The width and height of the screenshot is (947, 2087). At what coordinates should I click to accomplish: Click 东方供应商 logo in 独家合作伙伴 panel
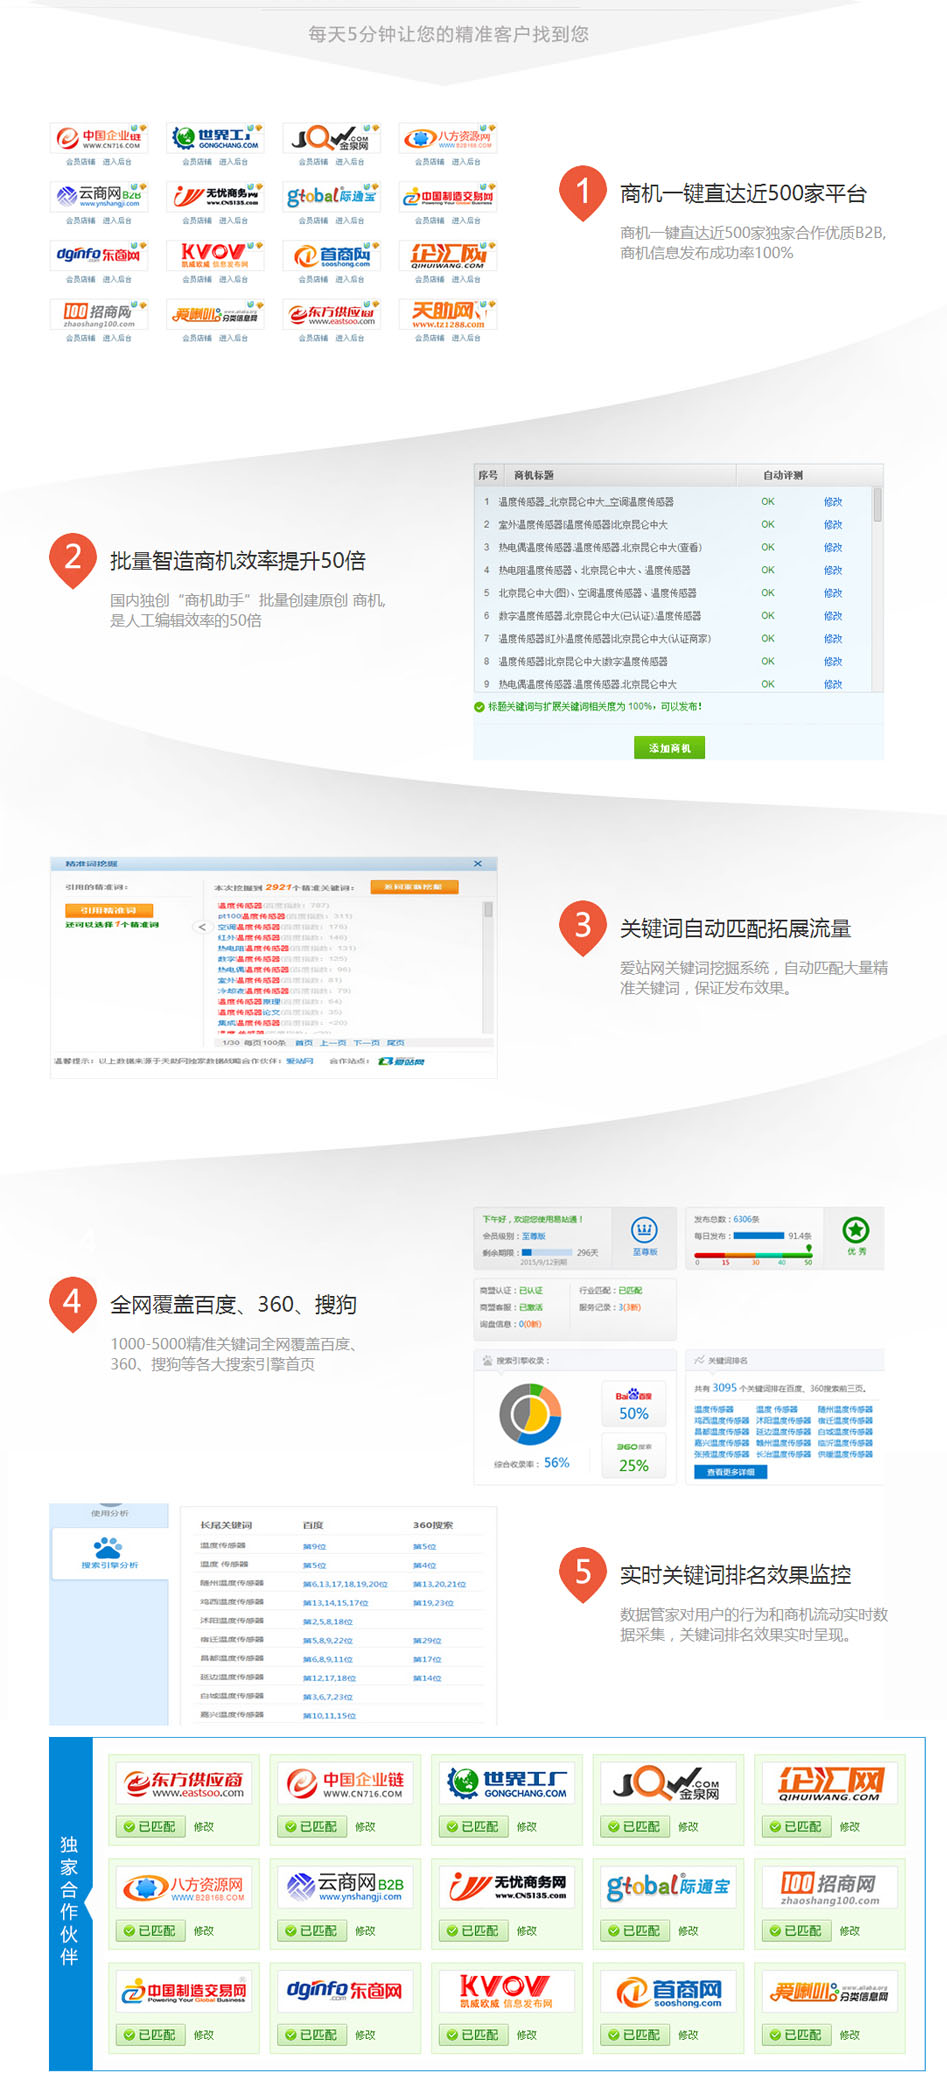pos(185,1784)
